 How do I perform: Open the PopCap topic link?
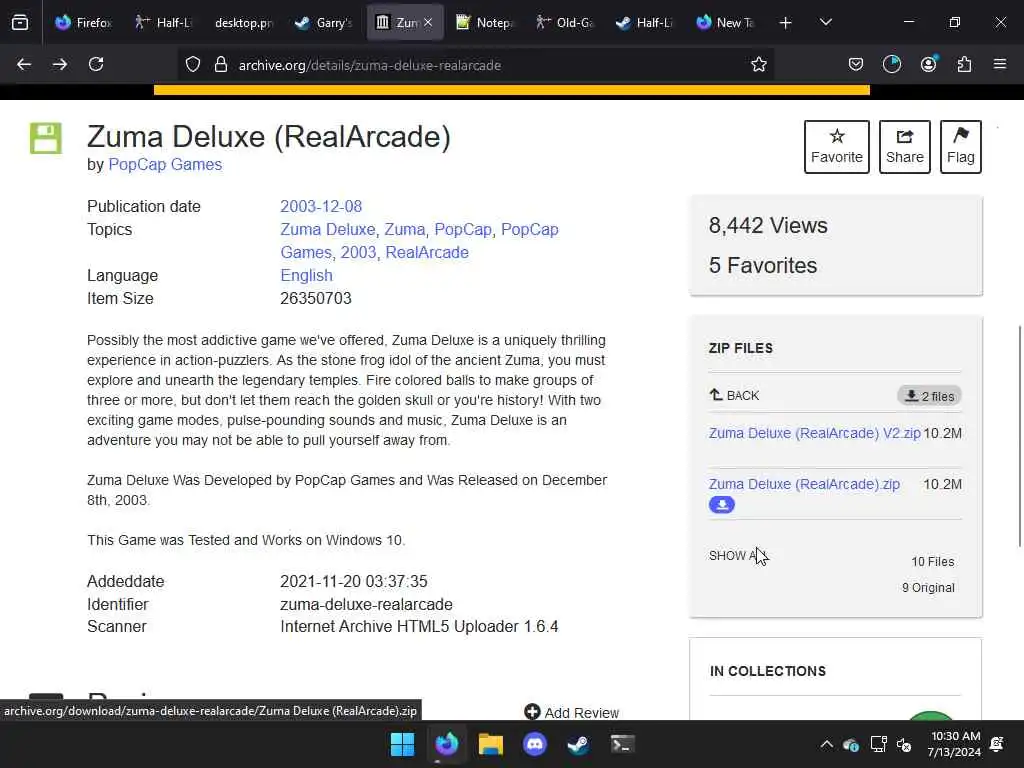(463, 230)
